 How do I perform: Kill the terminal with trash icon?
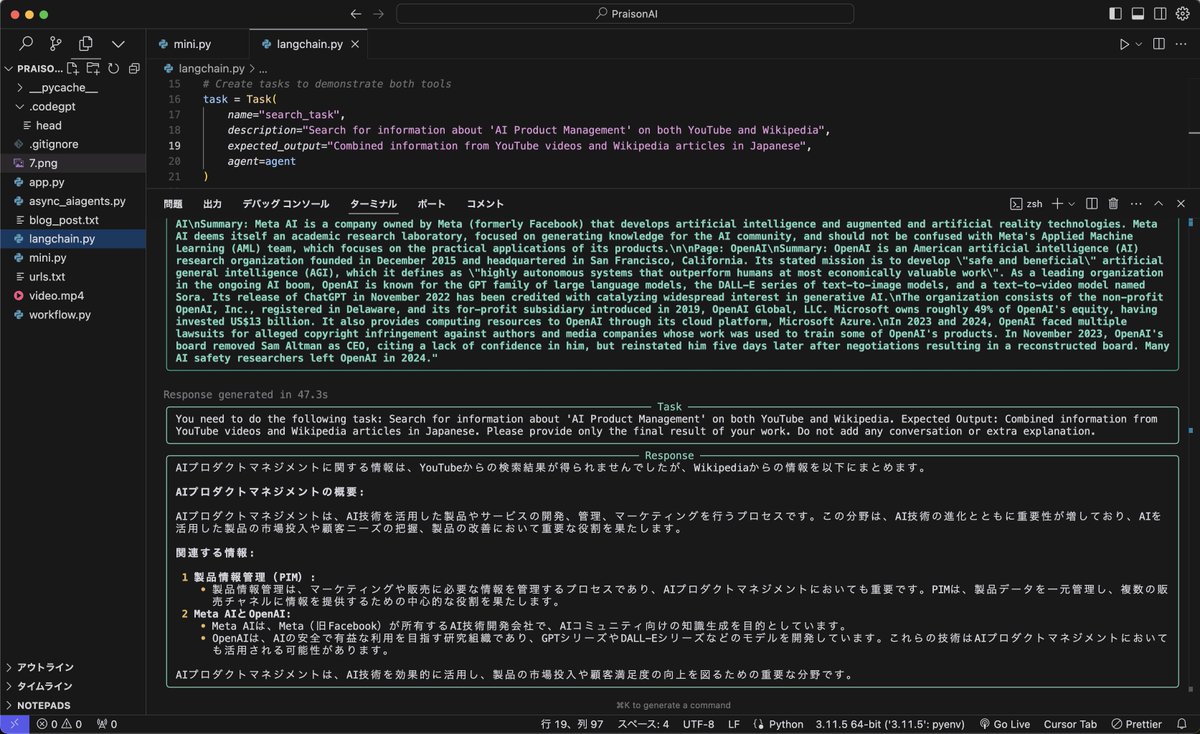click(x=1113, y=203)
